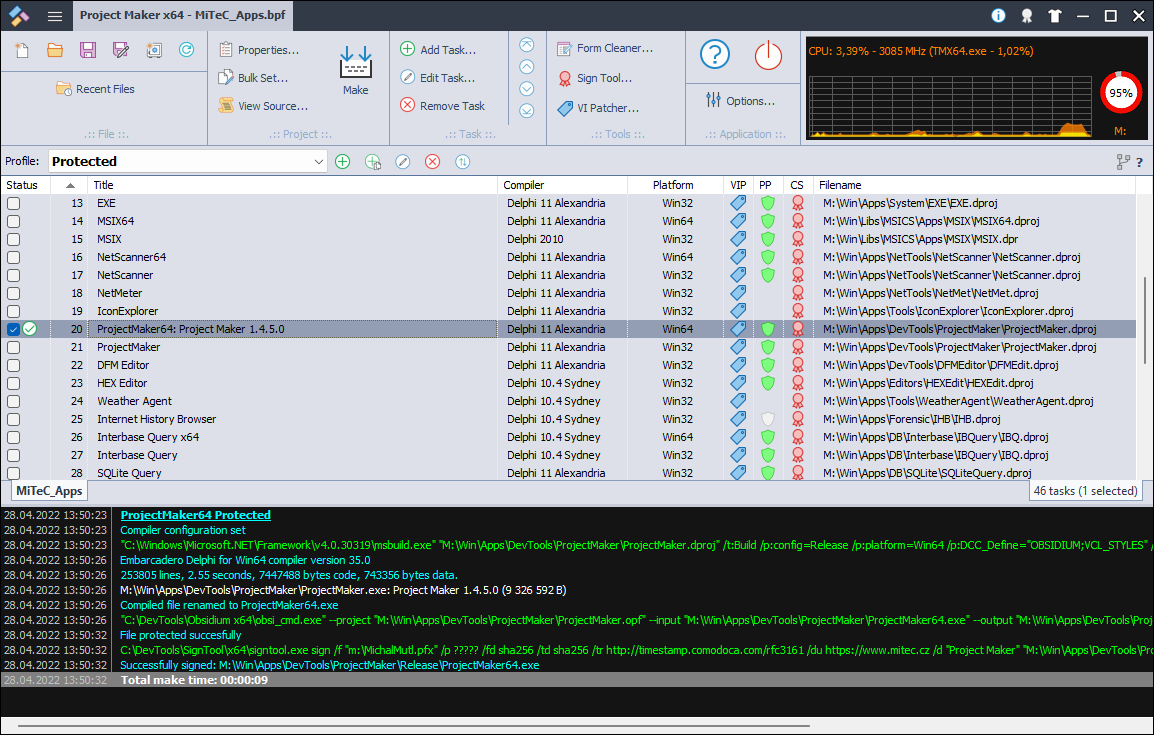The height and width of the screenshot is (735, 1154).
Task: Open project Properties dialog
Action: click(x=259, y=50)
